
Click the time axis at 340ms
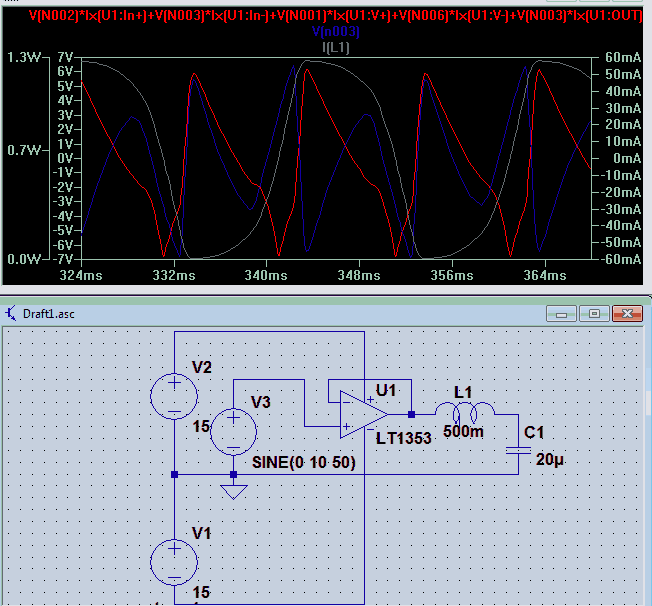(x=266, y=275)
